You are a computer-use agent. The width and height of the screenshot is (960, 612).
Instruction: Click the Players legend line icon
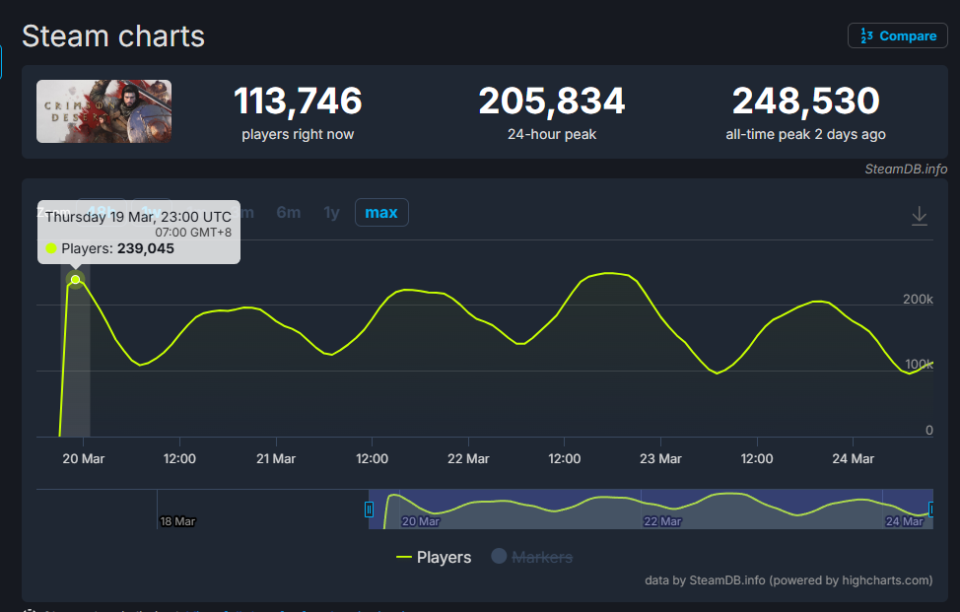[x=403, y=557]
